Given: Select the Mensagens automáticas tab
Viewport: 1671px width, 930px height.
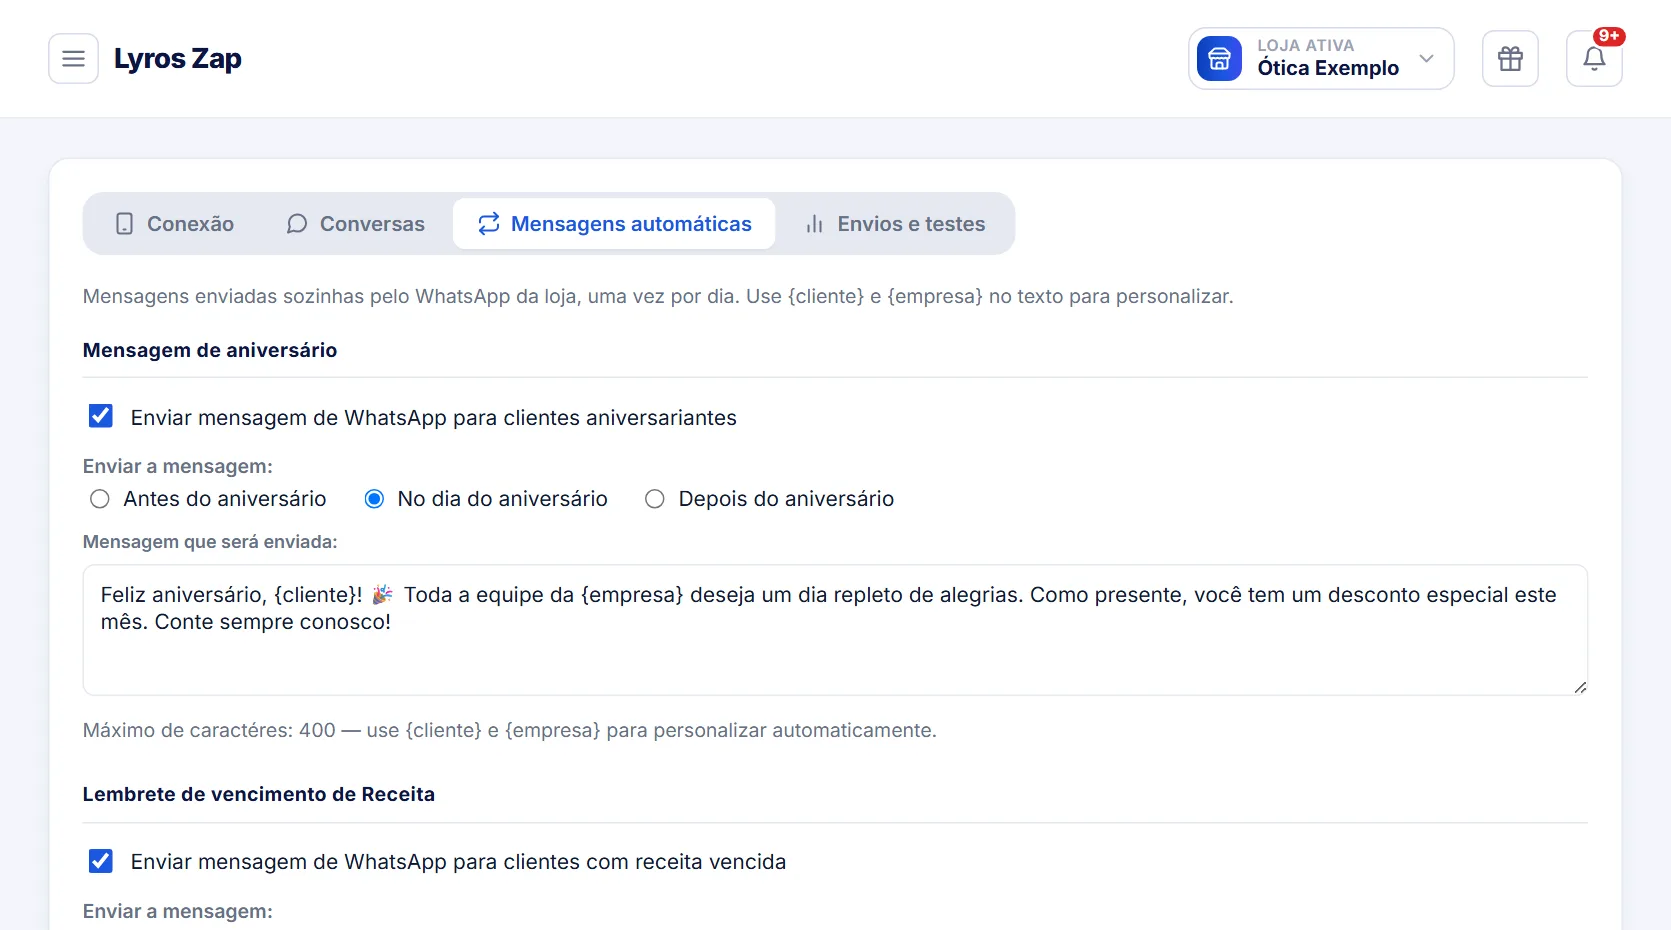Looking at the screenshot, I should (614, 224).
